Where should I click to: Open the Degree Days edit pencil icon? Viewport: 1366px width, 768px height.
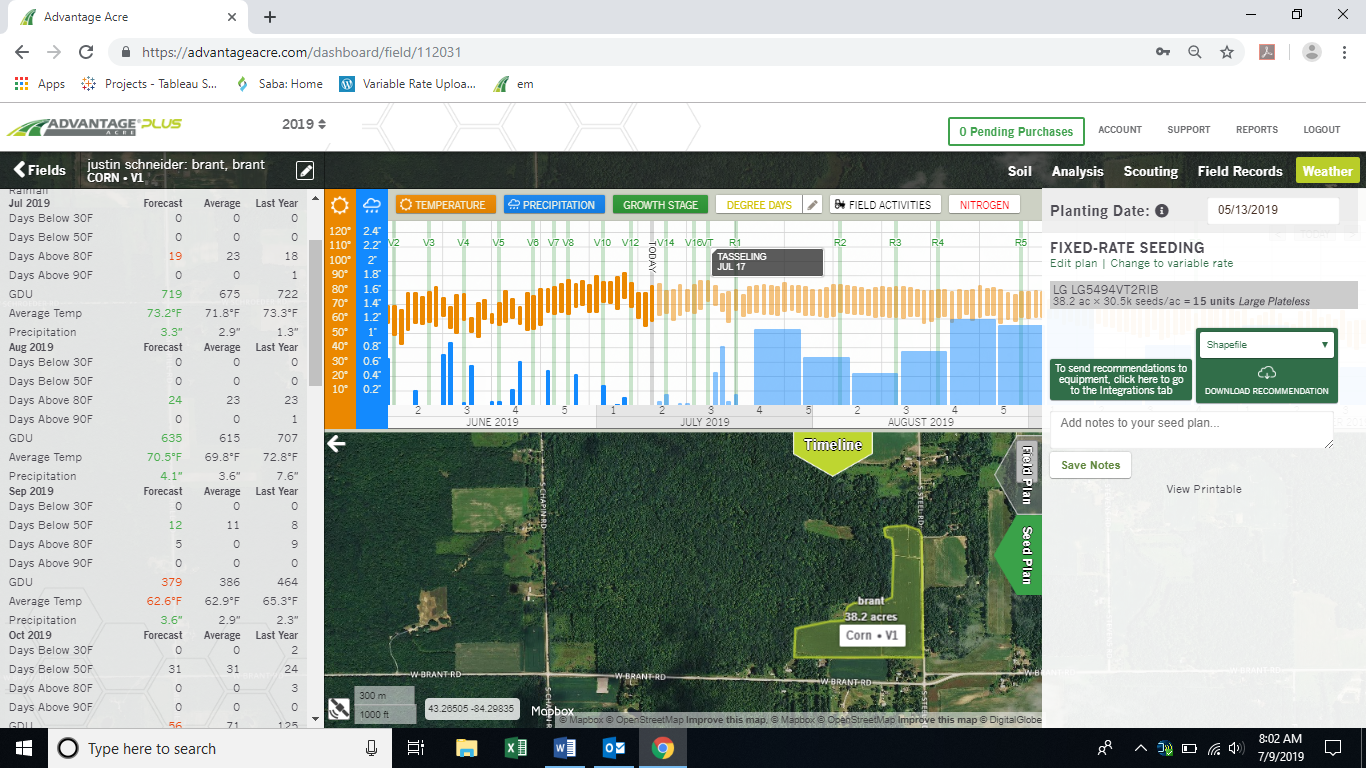pyautogui.click(x=814, y=204)
